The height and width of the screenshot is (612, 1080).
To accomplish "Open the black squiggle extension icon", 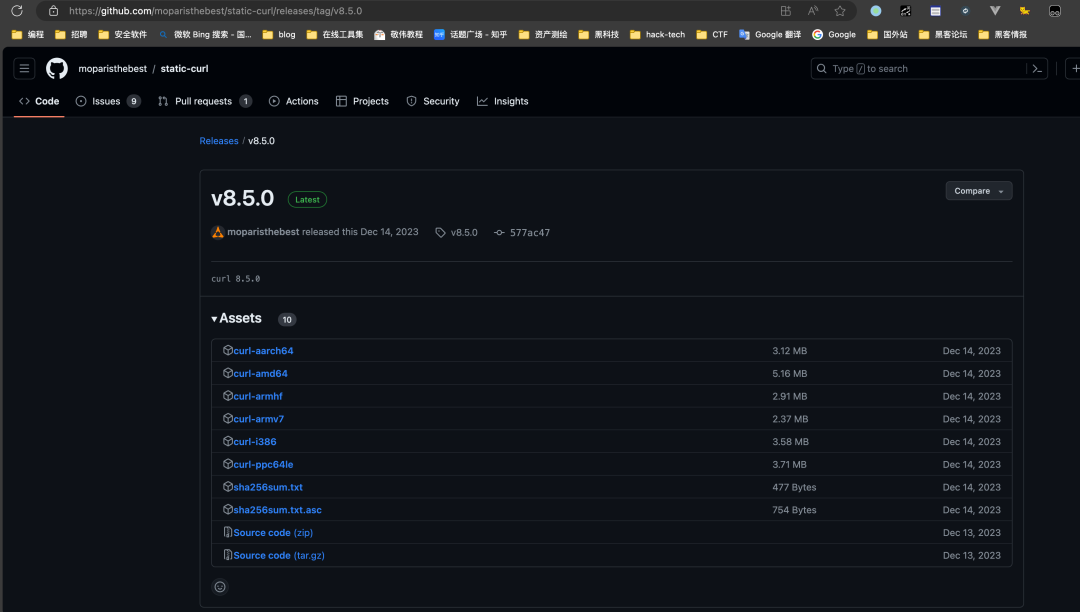I will 906,11.
